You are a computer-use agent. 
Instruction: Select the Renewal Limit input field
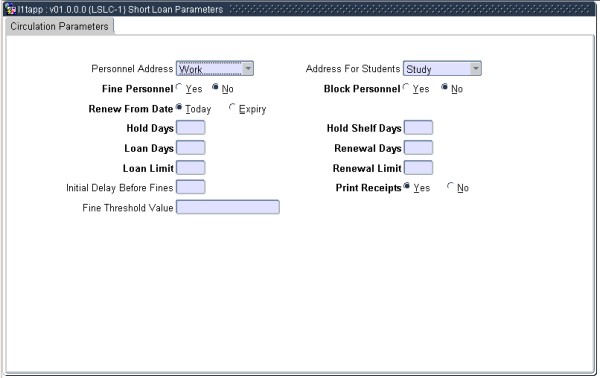point(418,168)
